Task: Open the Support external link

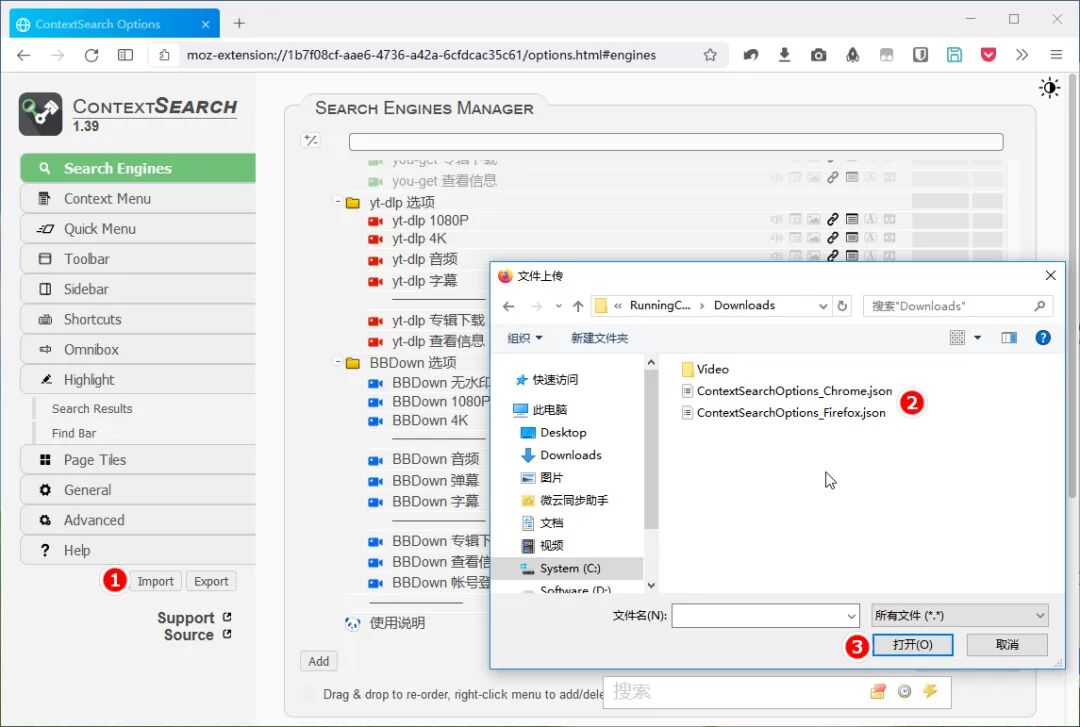Action: pos(194,617)
